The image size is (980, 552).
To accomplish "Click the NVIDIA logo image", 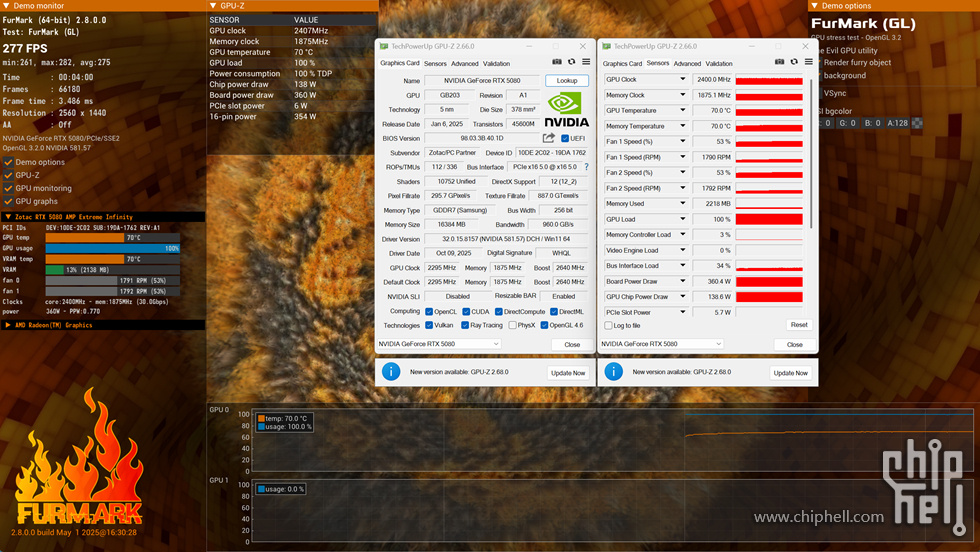I will [566, 108].
